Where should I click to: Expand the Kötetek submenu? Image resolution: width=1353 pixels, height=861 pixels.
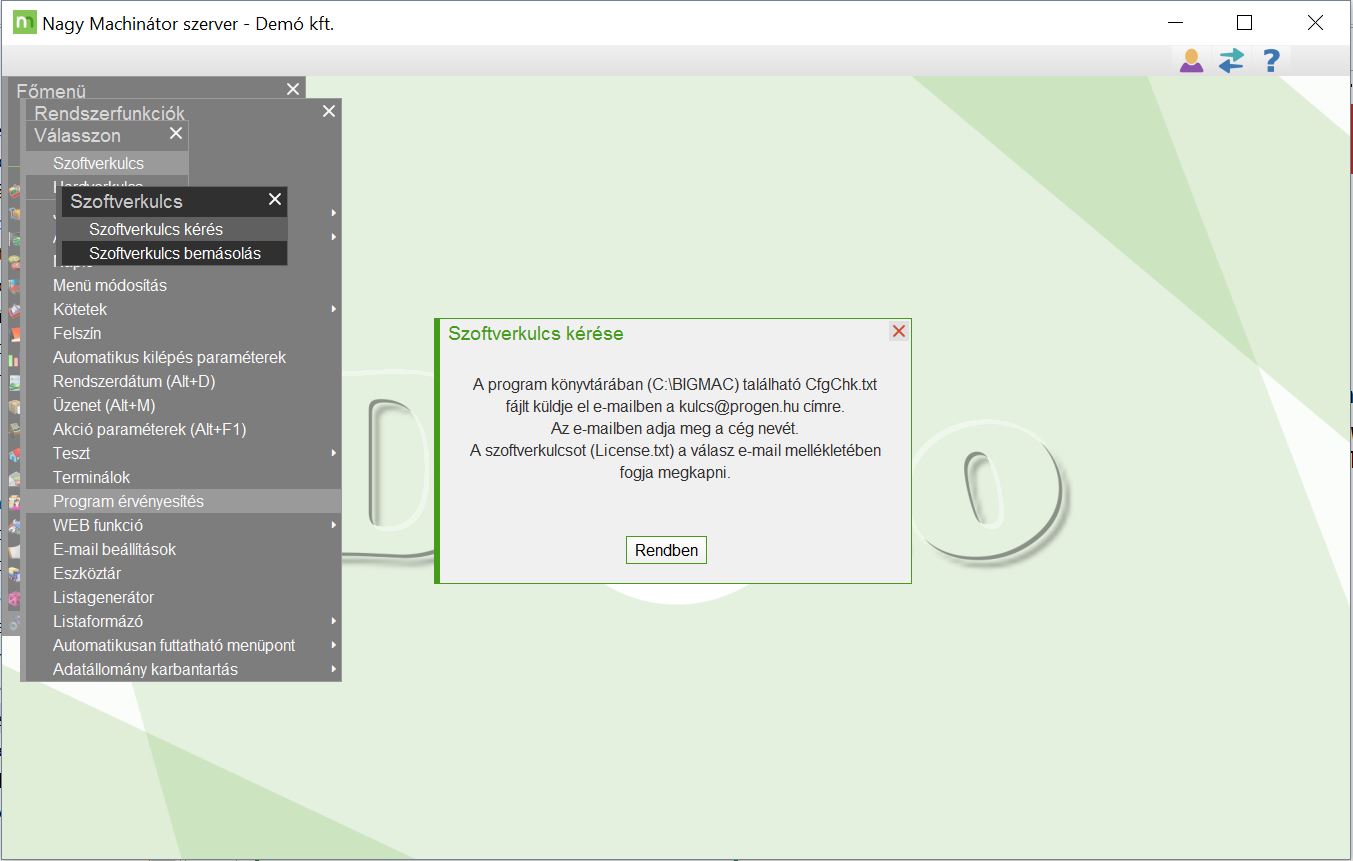[x=181, y=309]
